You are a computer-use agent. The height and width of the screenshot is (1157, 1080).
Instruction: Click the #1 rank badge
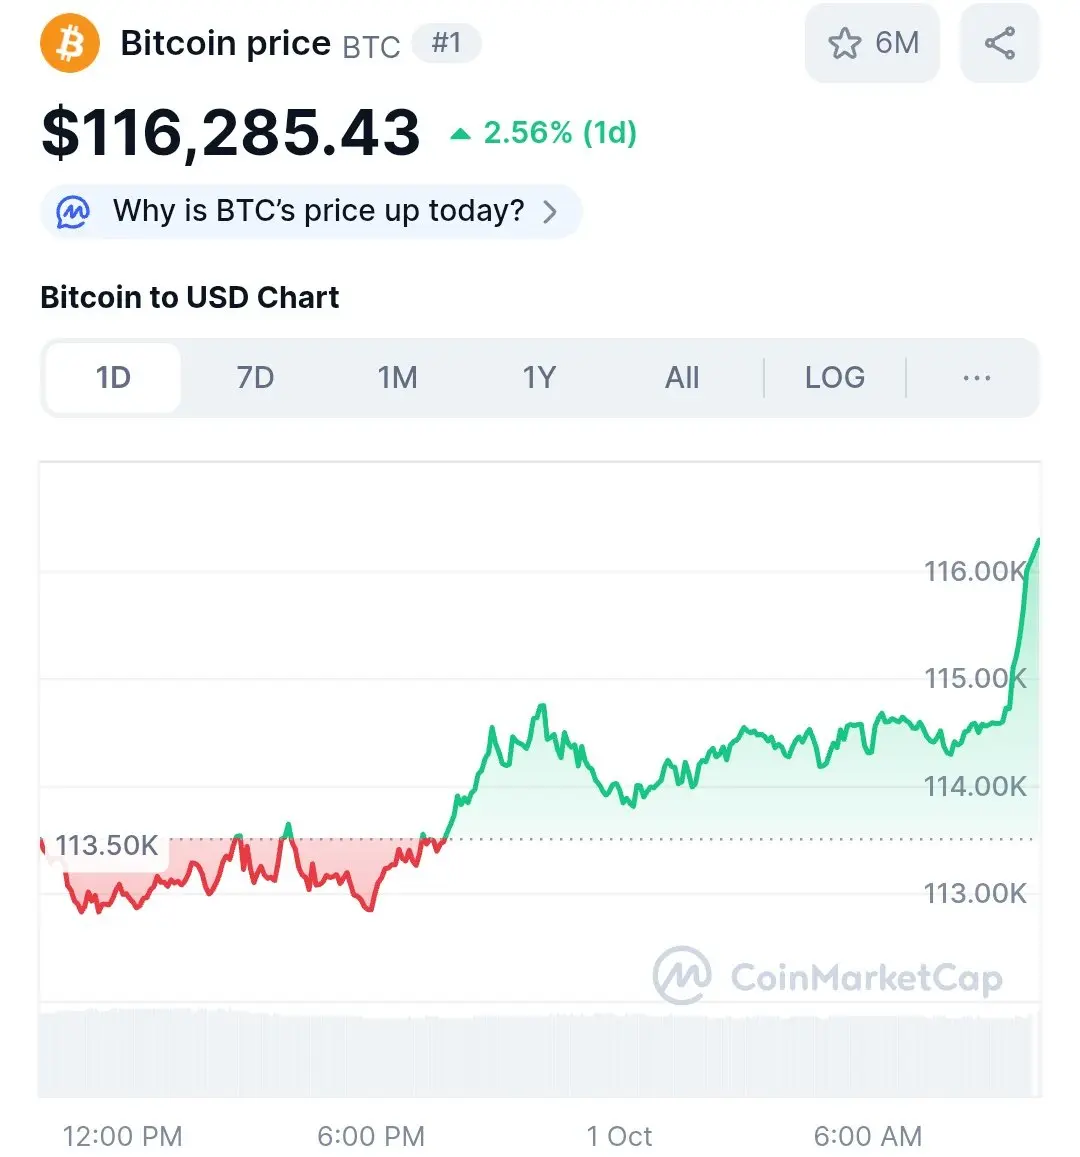tap(446, 43)
